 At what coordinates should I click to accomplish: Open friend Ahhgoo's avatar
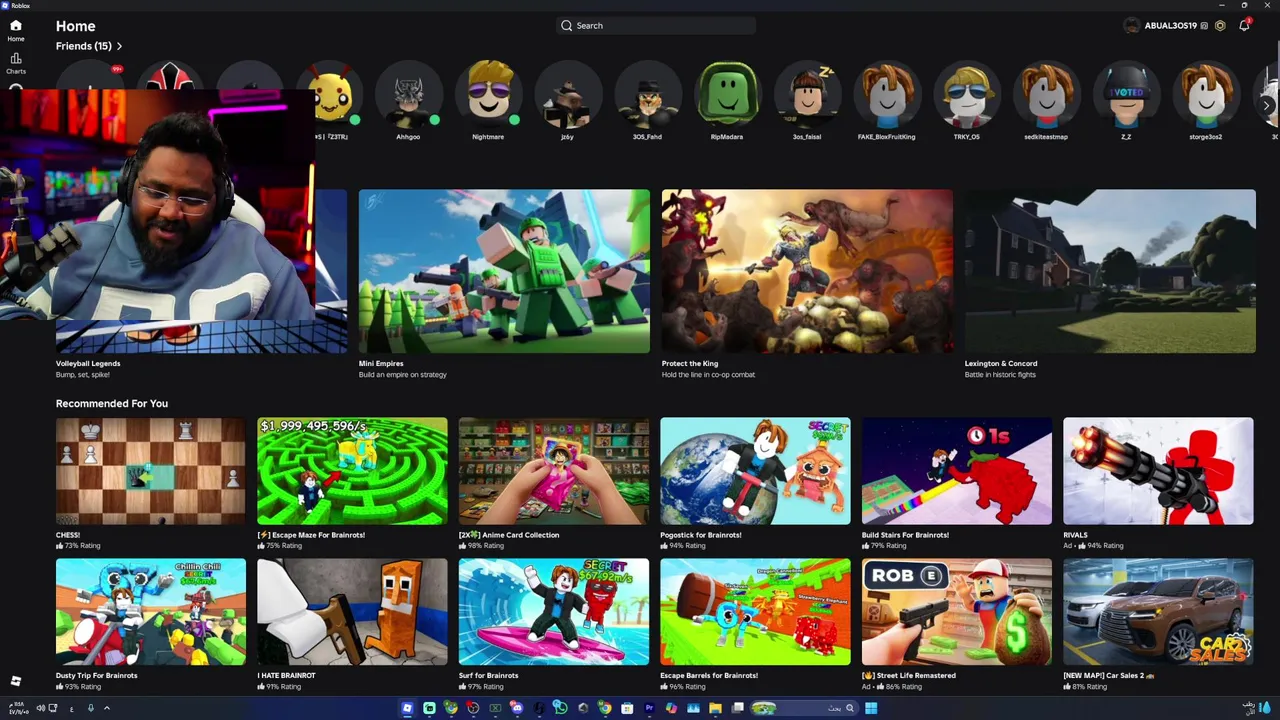[x=408, y=96]
